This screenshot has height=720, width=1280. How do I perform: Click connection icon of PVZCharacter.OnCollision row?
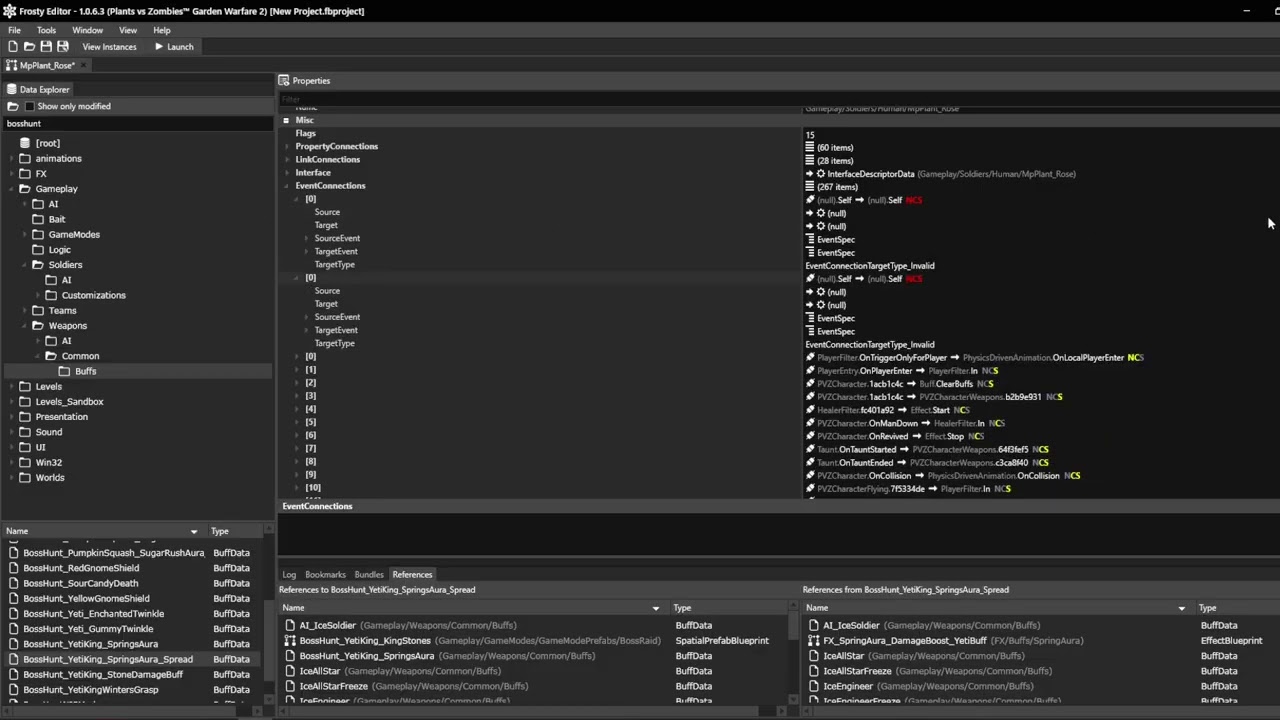click(810, 475)
